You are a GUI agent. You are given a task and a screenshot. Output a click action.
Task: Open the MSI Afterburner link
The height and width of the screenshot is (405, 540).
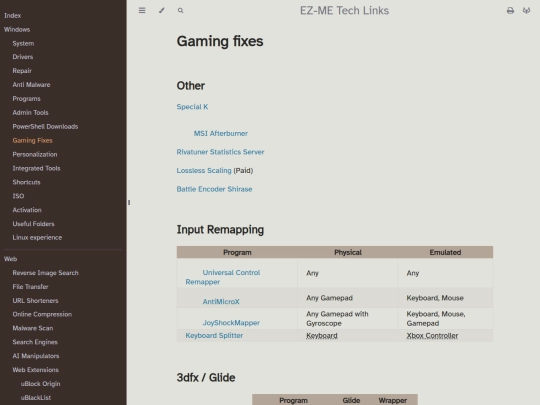tap(220, 134)
